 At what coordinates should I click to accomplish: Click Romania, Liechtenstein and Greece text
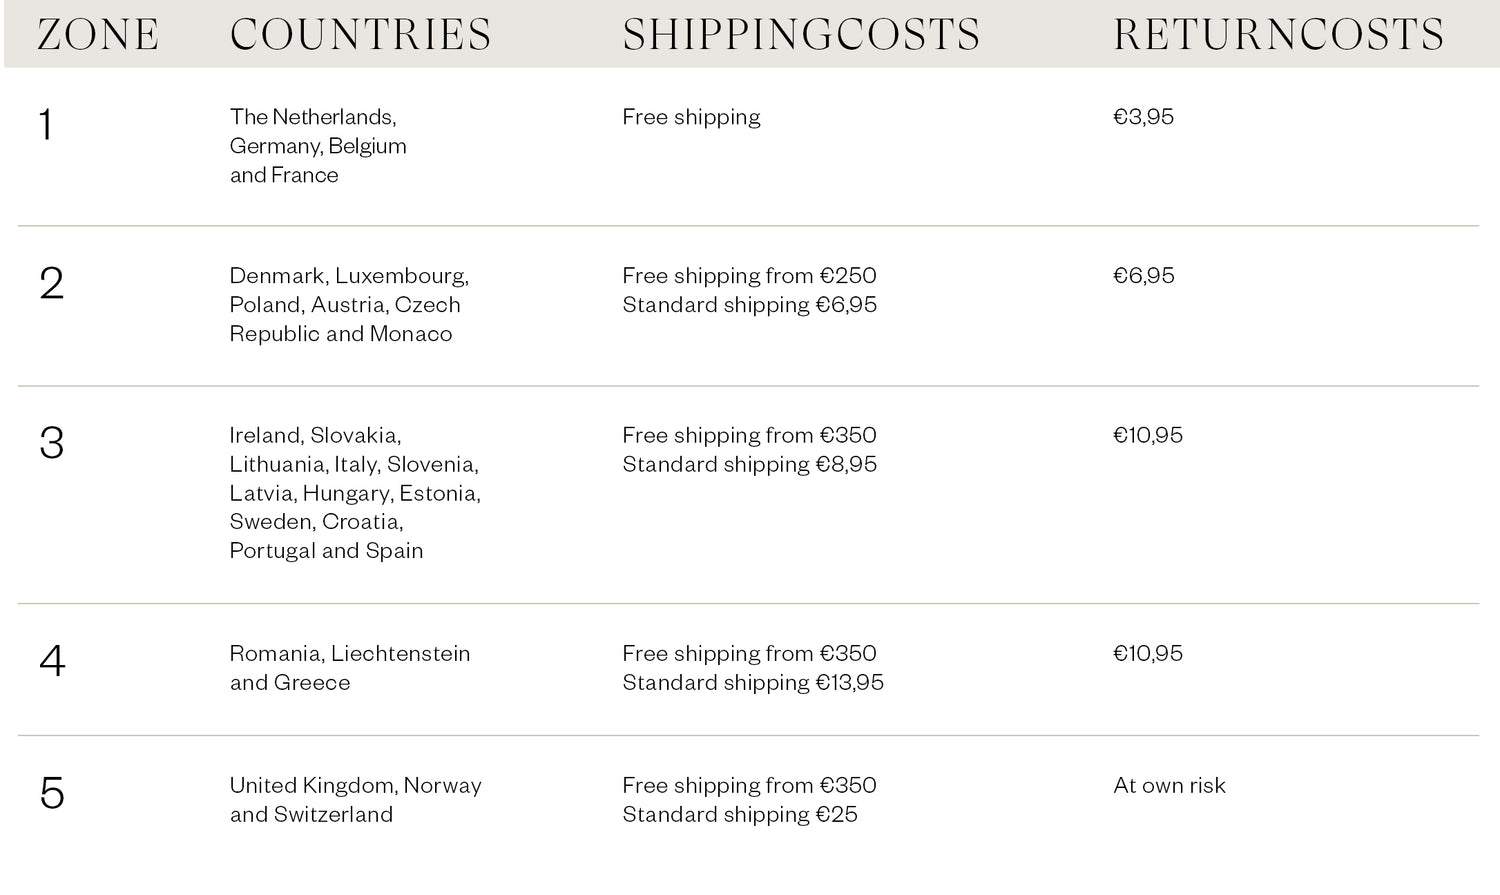(349, 668)
